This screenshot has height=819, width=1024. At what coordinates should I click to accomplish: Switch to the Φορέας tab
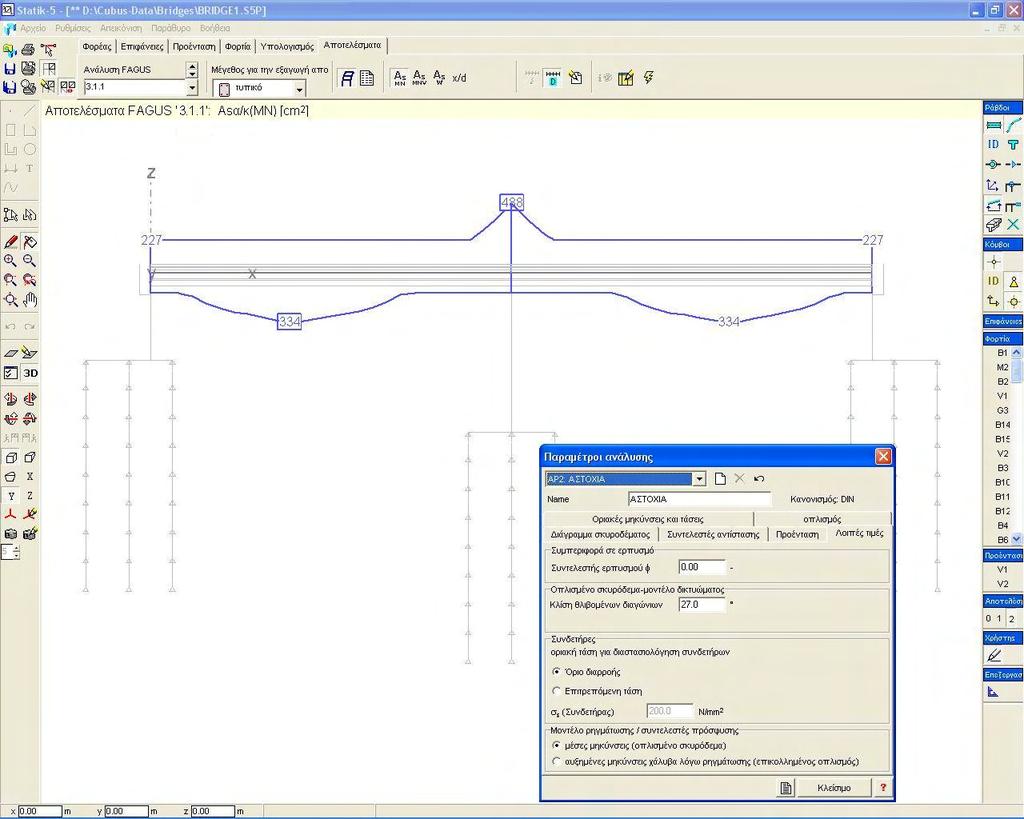pyautogui.click(x=97, y=46)
